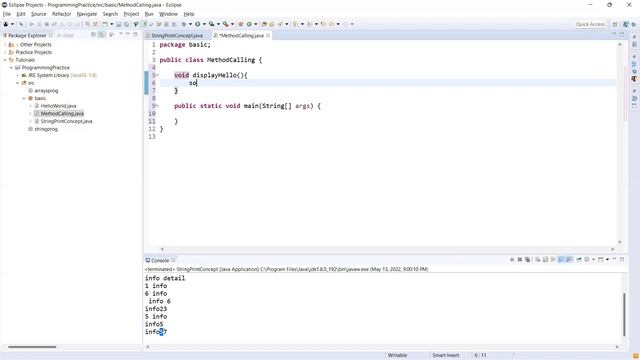
Task: Toggle Word Wrap in Console
Action: pyautogui.click(x=553, y=259)
